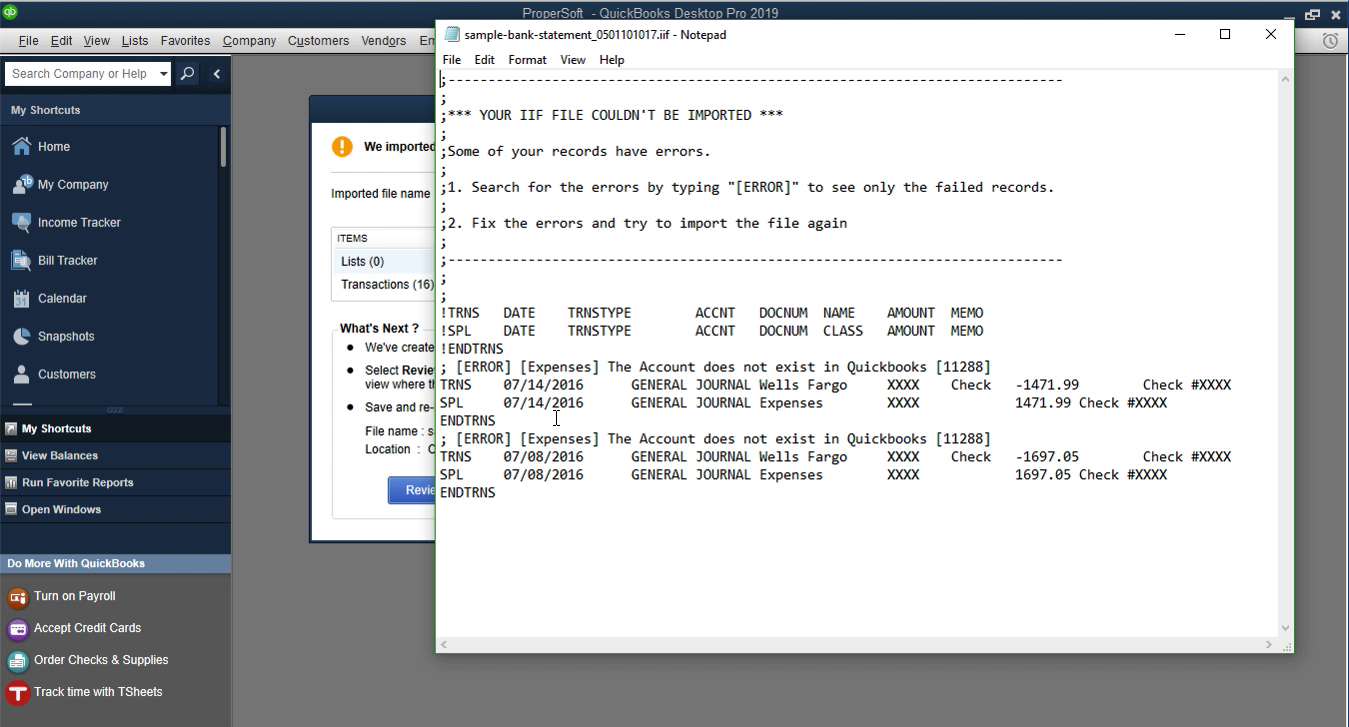The image size is (1349, 727).
Task: Click the 07/08/2016 TRNS line date
Action: tap(543, 457)
